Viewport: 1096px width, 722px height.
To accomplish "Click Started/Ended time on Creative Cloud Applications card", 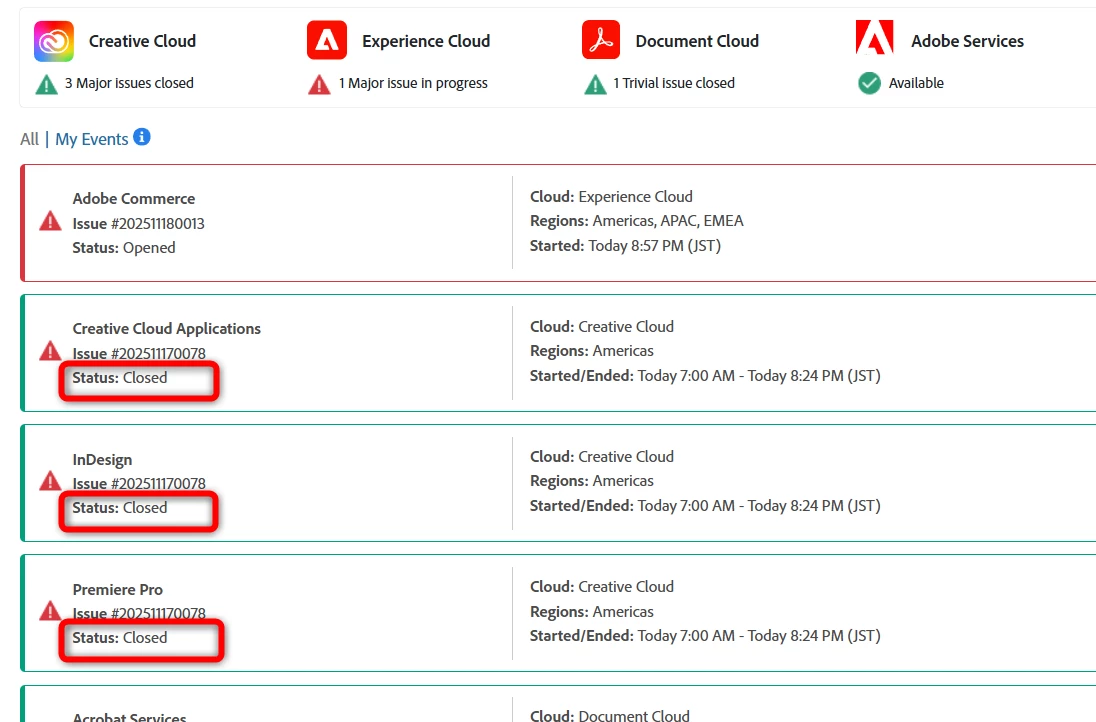I will click(x=705, y=376).
